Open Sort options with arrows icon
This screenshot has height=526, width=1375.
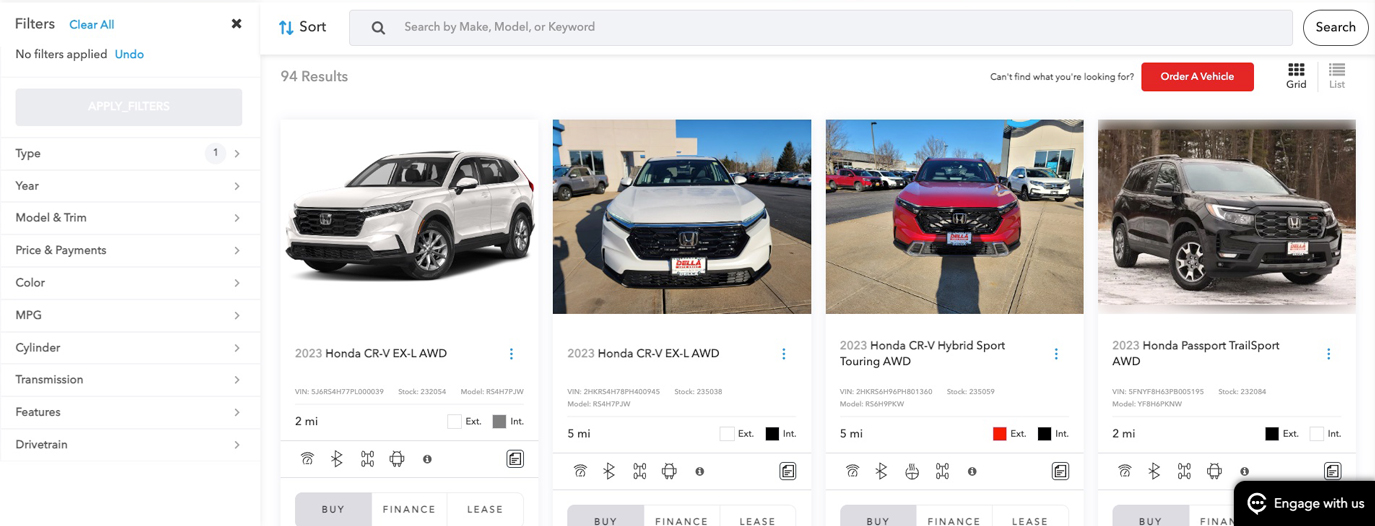pyautogui.click(x=302, y=27)
